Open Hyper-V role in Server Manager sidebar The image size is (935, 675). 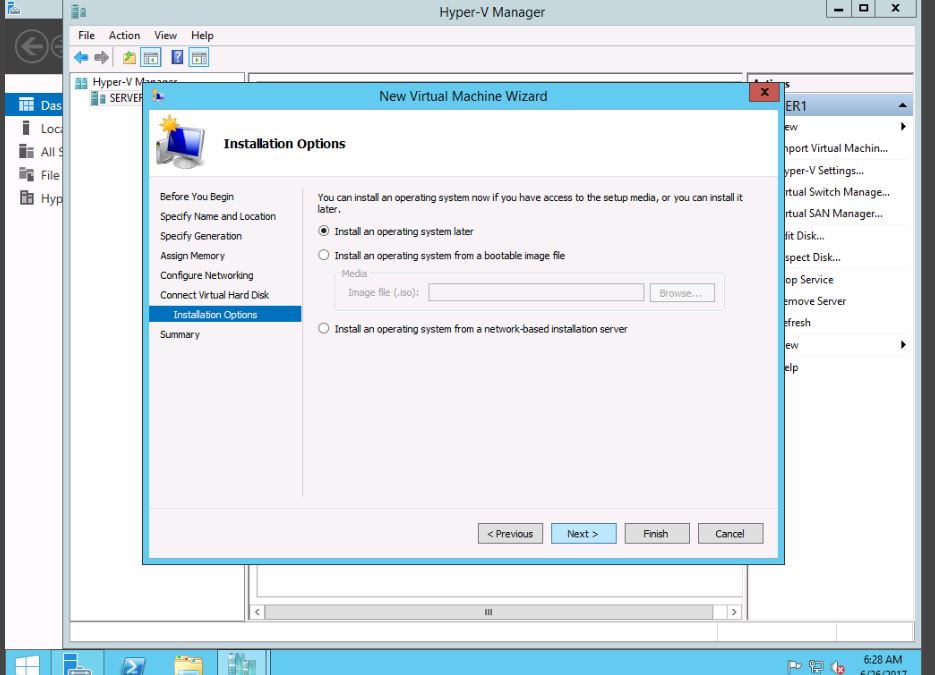click(x=34, y=198)
